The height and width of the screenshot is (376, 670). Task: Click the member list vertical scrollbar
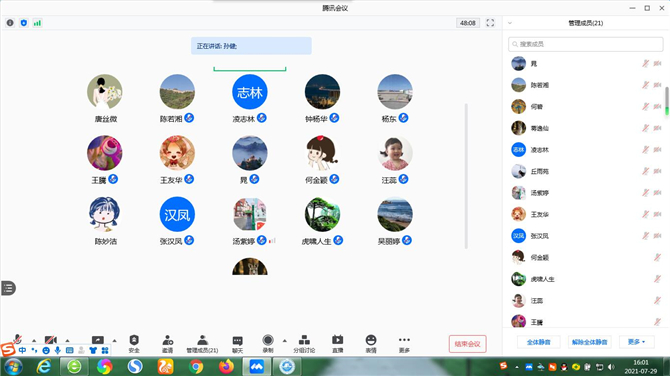[x=666, y=101]
